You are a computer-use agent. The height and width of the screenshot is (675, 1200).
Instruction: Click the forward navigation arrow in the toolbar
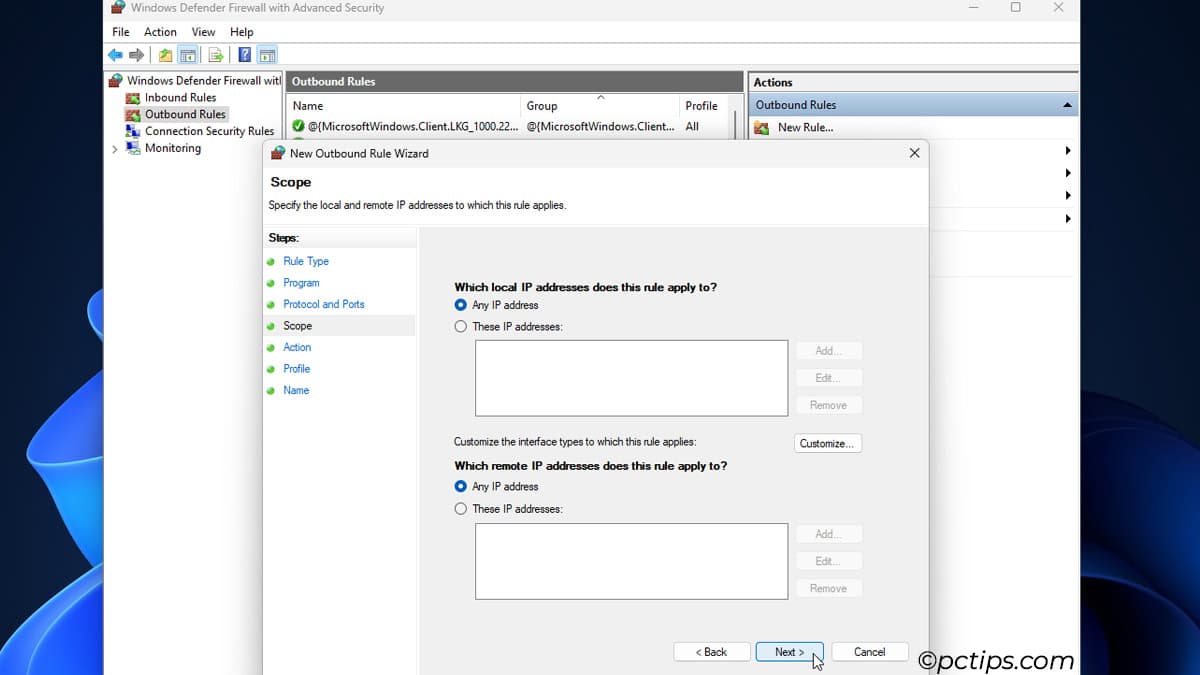pyautogui.click(x=136, y=55)
